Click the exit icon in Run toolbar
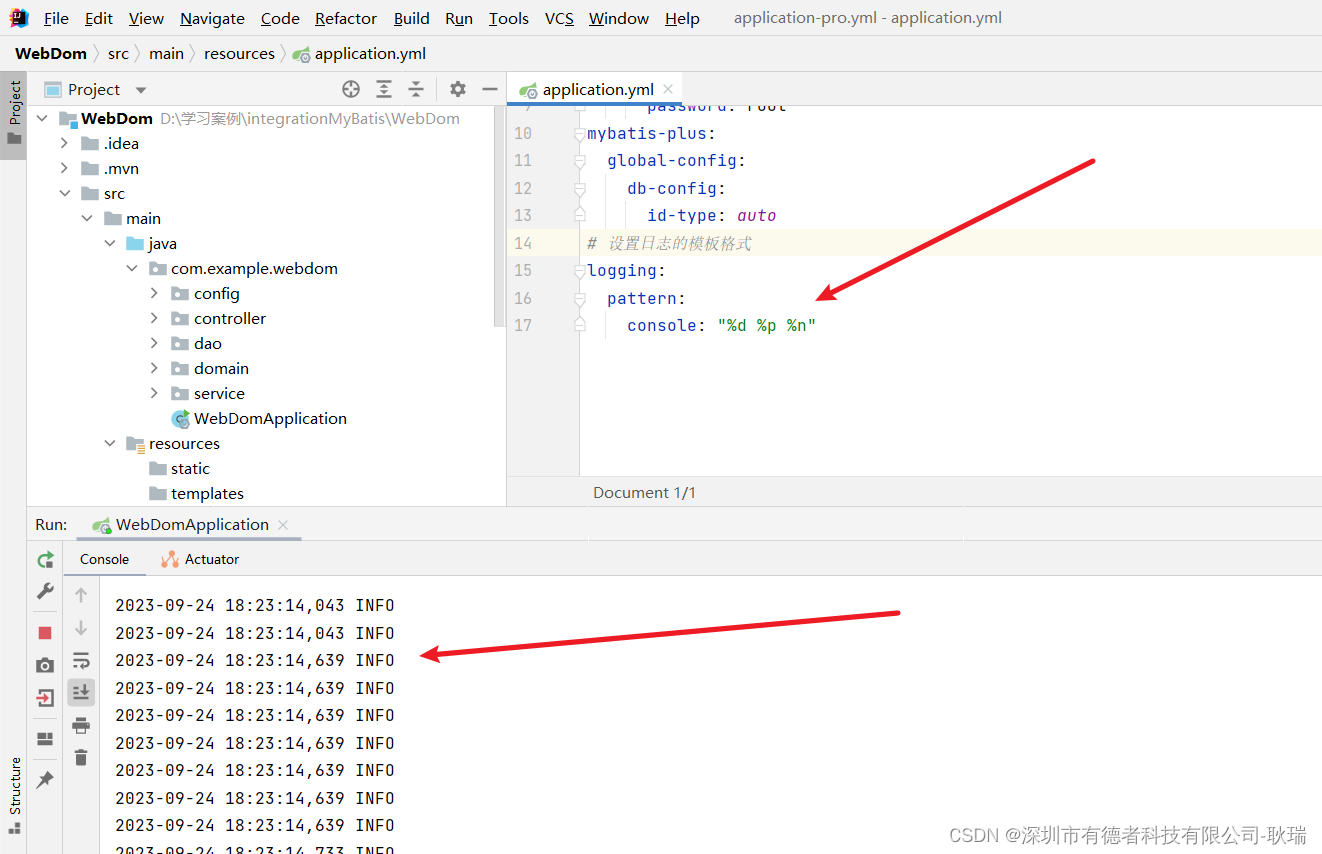Image resolution: width=1322 pixels, height=854 pixels. click(x=45, y=697)
